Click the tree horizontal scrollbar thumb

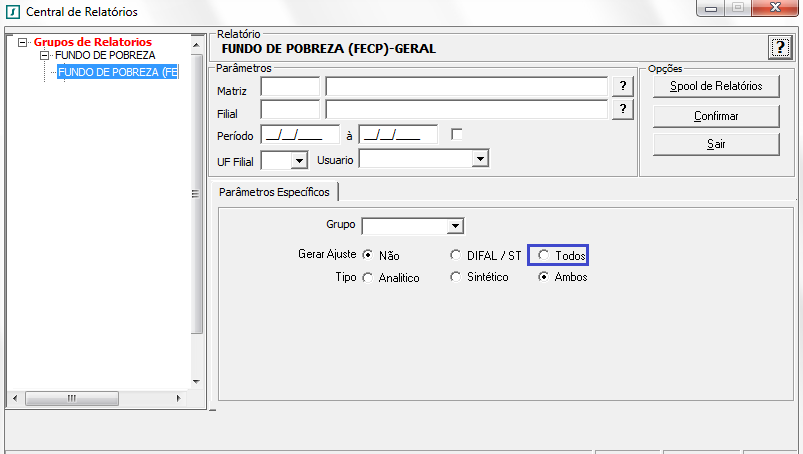(x=72, y=398)
